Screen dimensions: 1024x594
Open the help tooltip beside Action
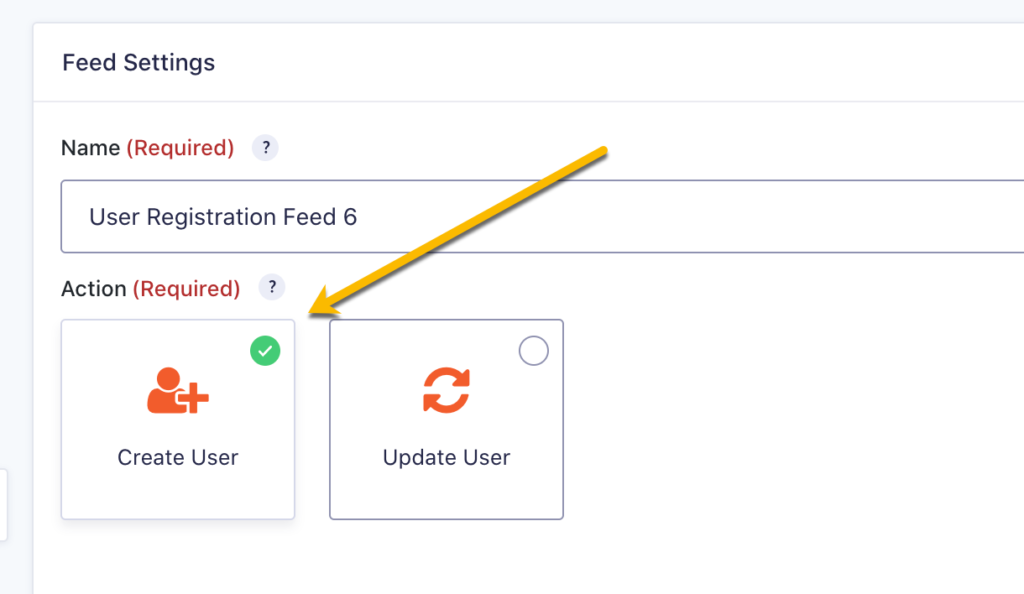coord(272,287)
